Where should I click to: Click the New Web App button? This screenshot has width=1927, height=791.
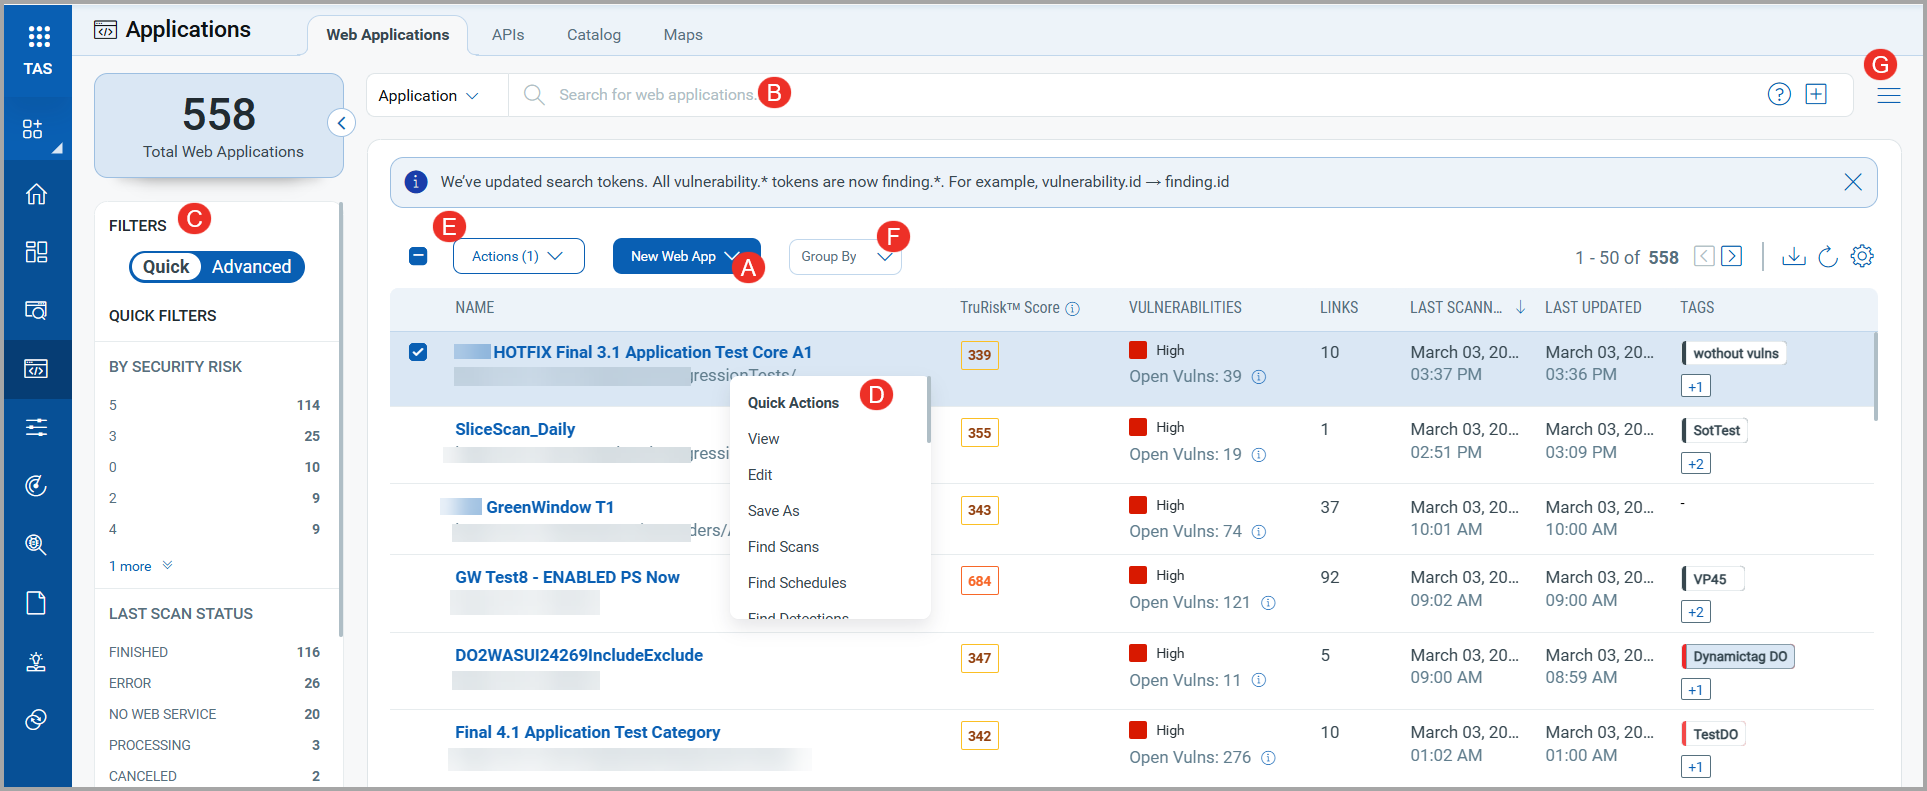(x=674, y=256)
